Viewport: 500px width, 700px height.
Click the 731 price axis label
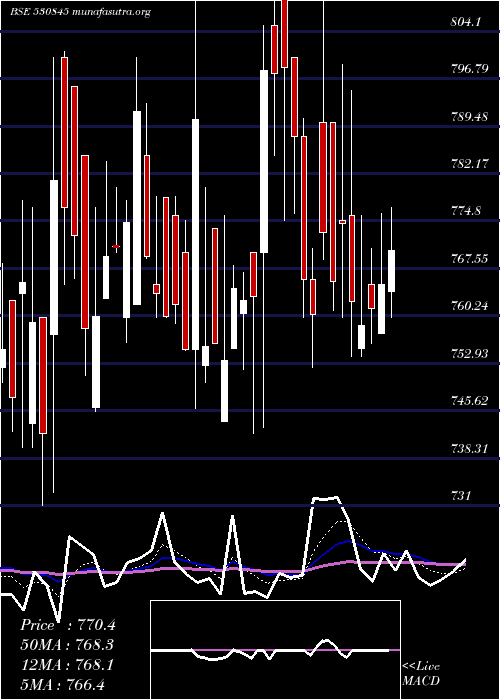[460, 495]
